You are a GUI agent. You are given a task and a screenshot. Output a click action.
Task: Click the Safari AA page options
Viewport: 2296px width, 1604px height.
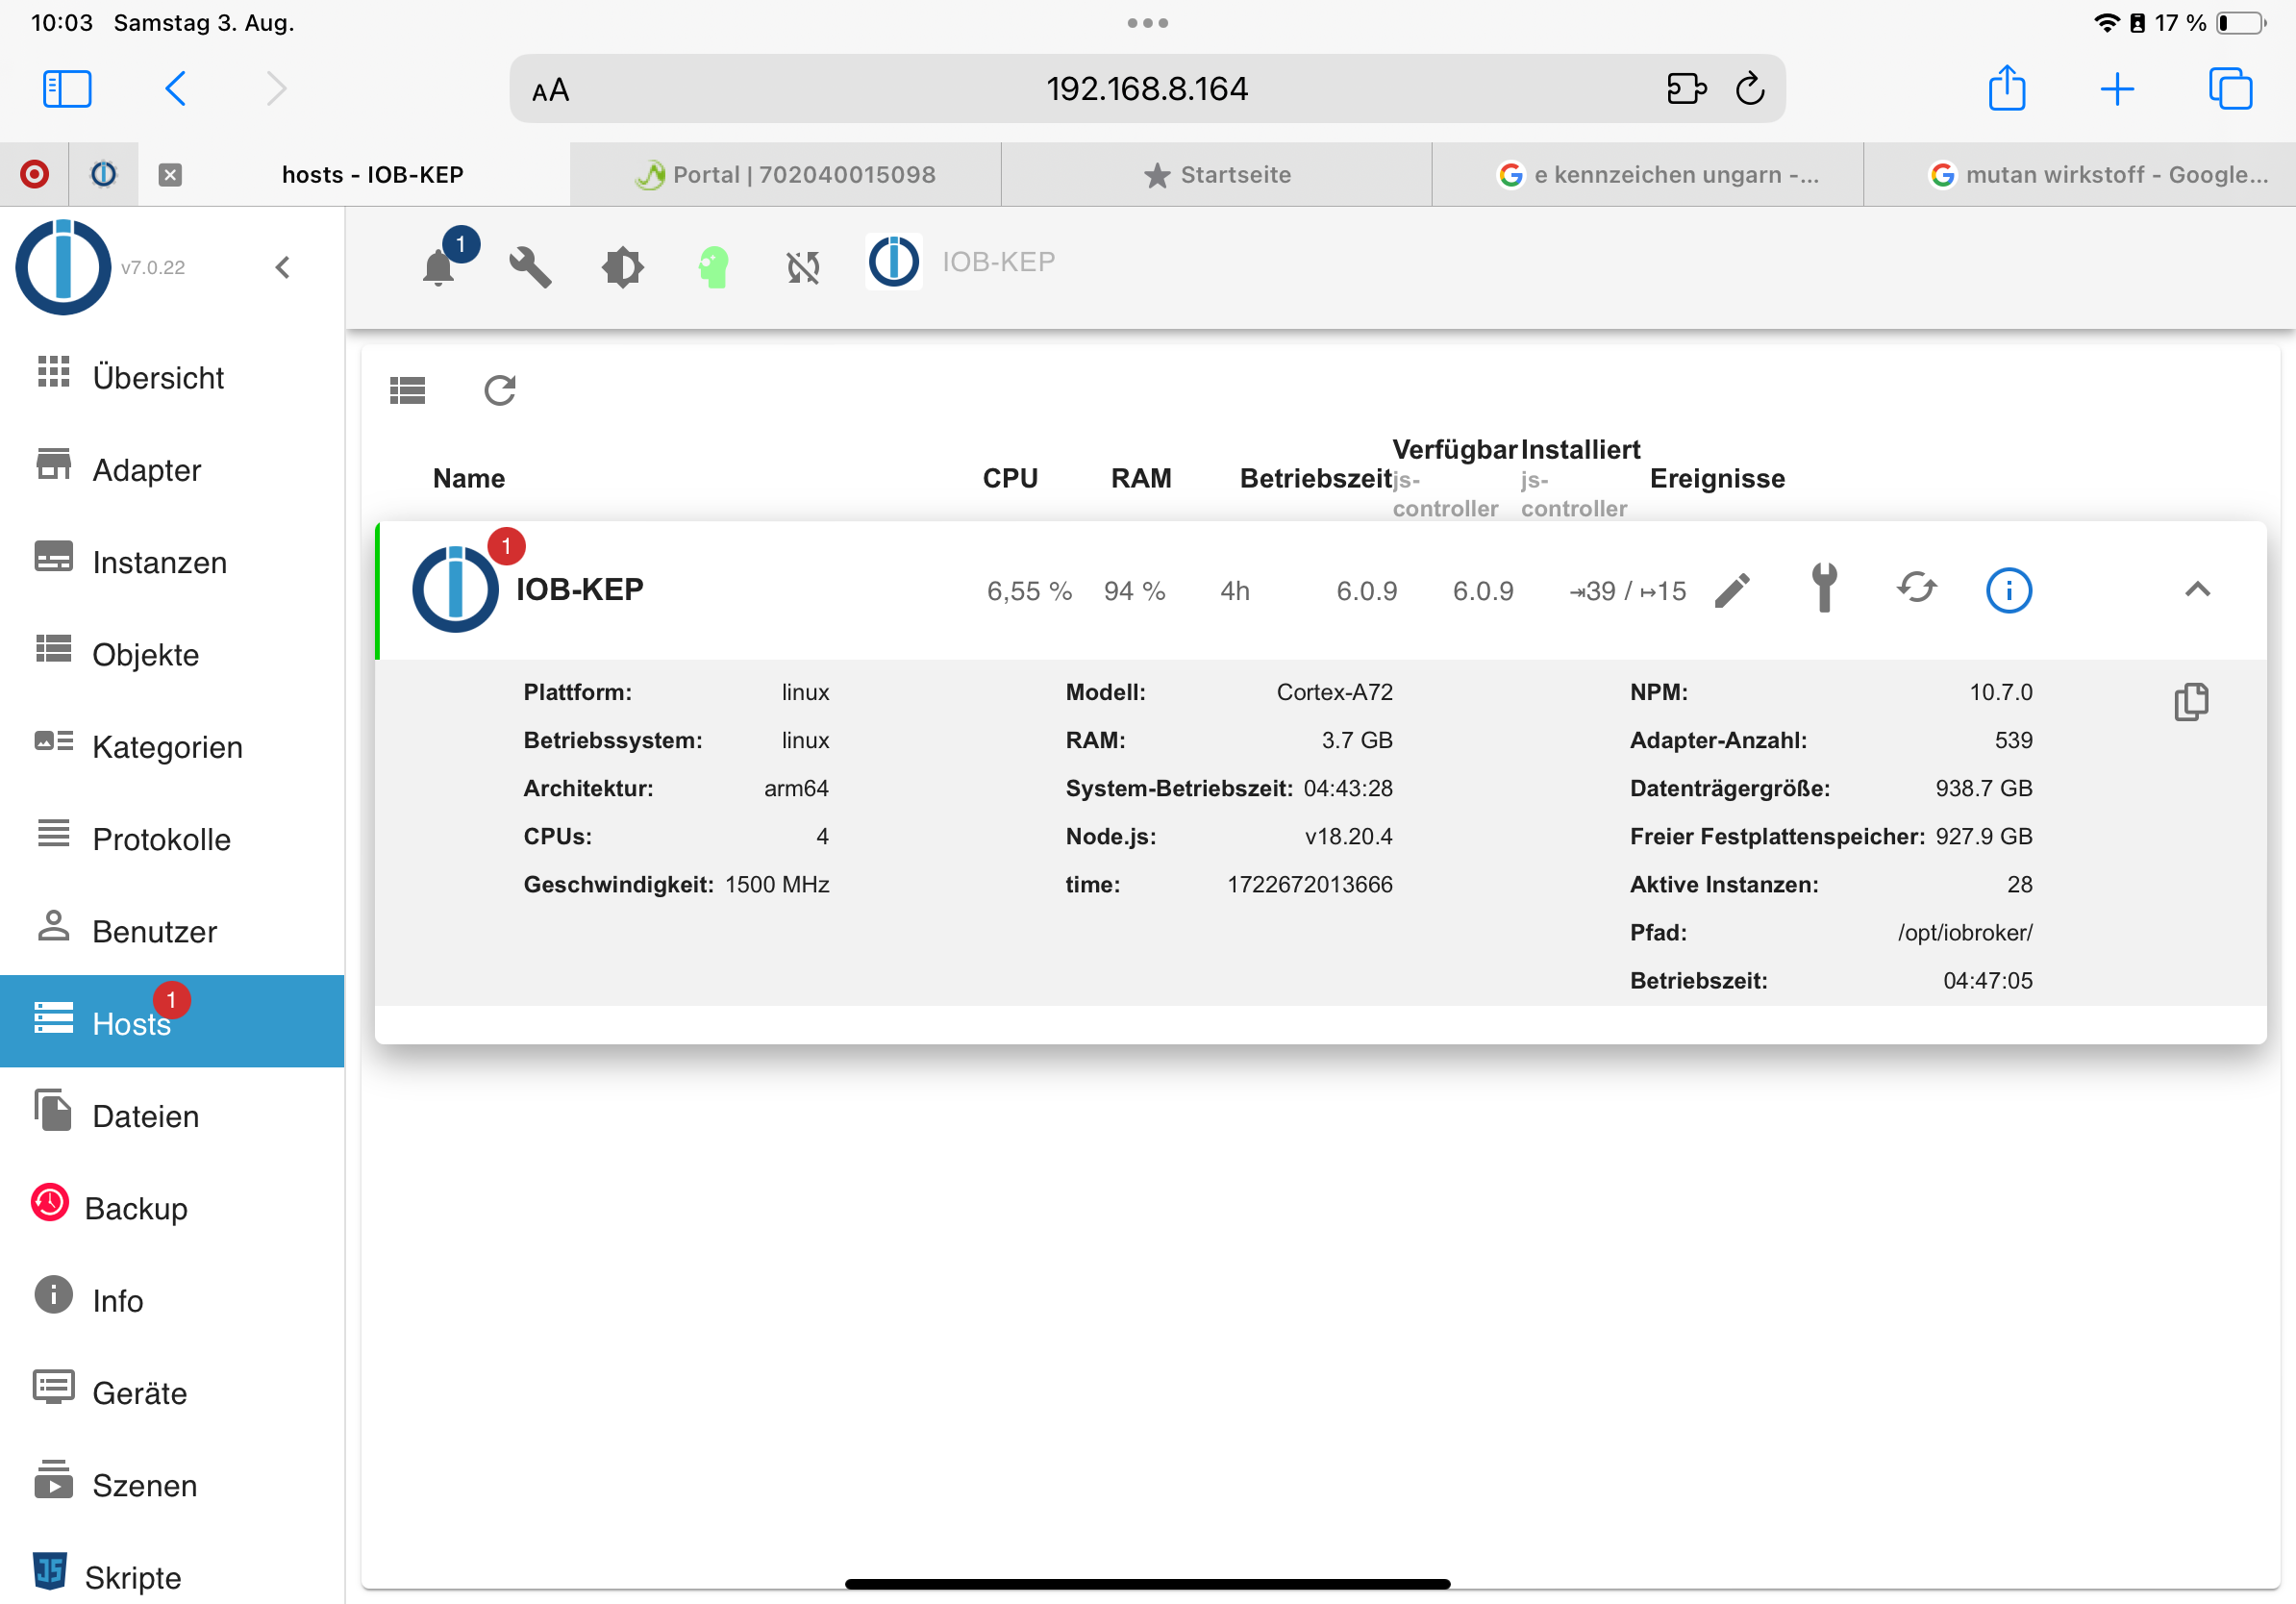[x=550, y=90]
